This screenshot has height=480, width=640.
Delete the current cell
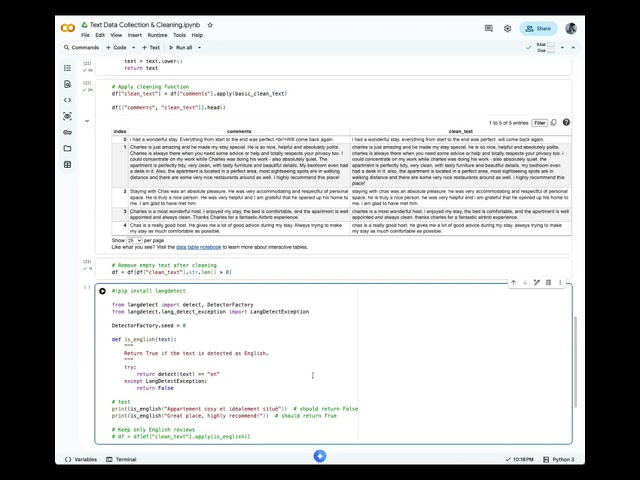click(549, 282)
